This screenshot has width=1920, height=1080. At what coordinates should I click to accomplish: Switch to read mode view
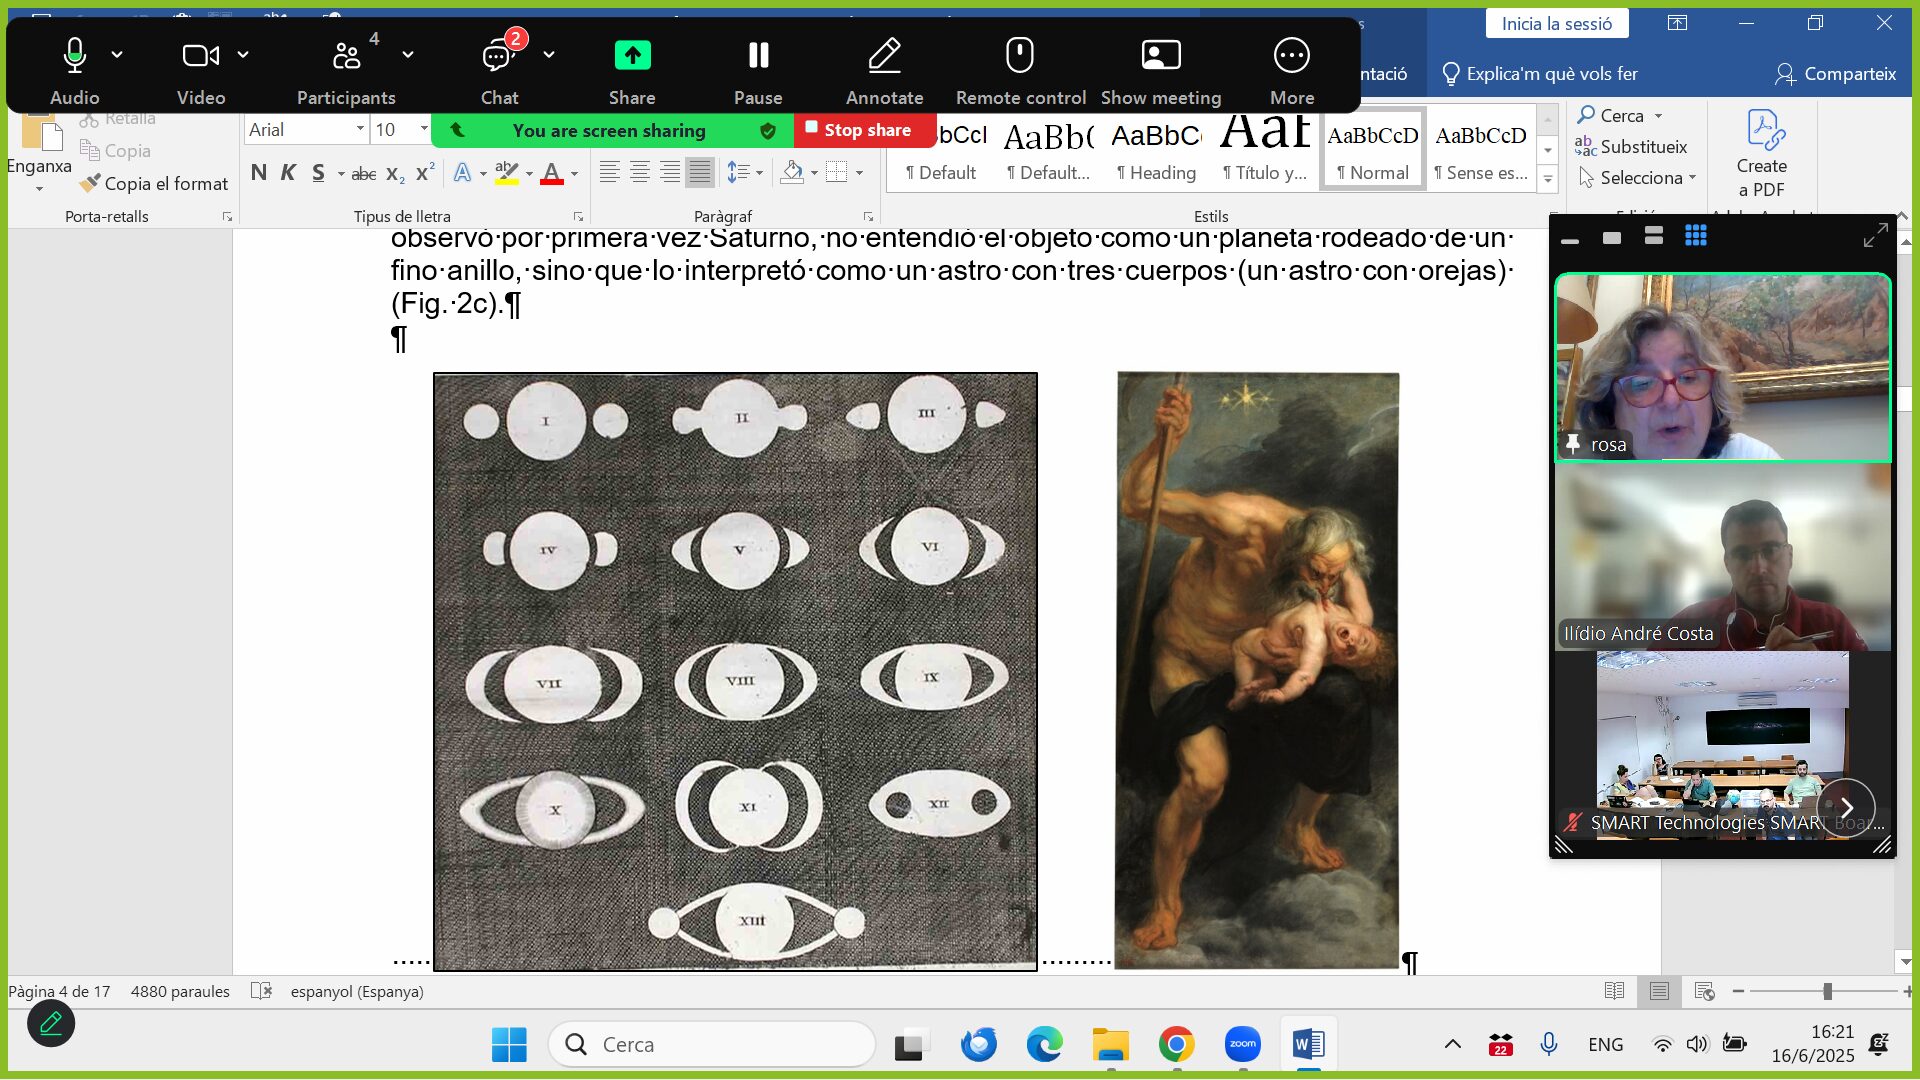[1614, 991]
